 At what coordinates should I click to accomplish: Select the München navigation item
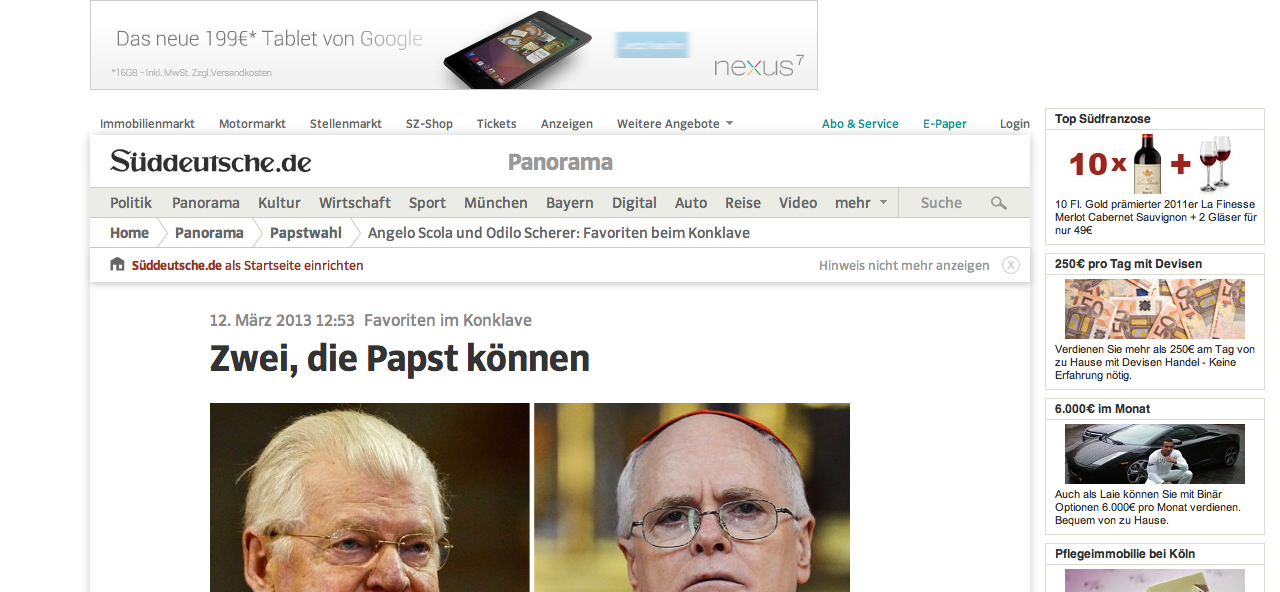496,203
